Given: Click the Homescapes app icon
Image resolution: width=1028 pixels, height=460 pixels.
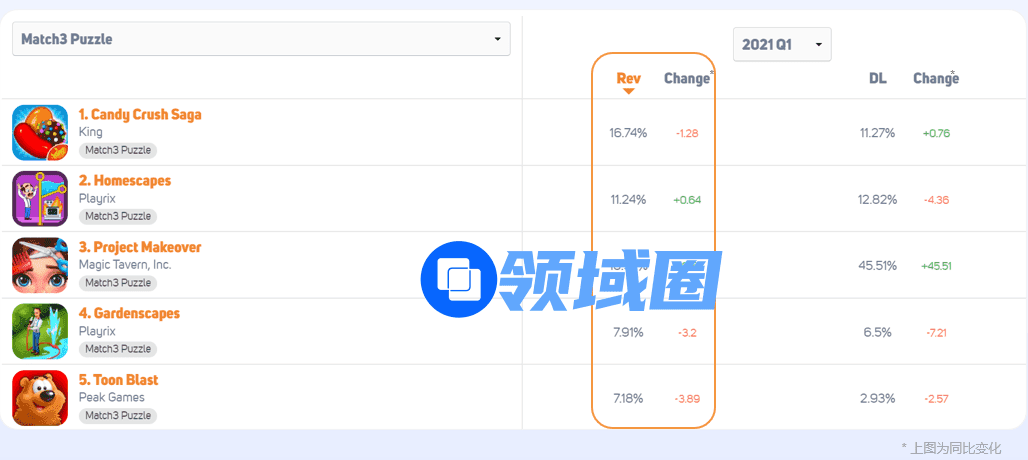Looking at the screenshot, I should [x=40, y=199].
